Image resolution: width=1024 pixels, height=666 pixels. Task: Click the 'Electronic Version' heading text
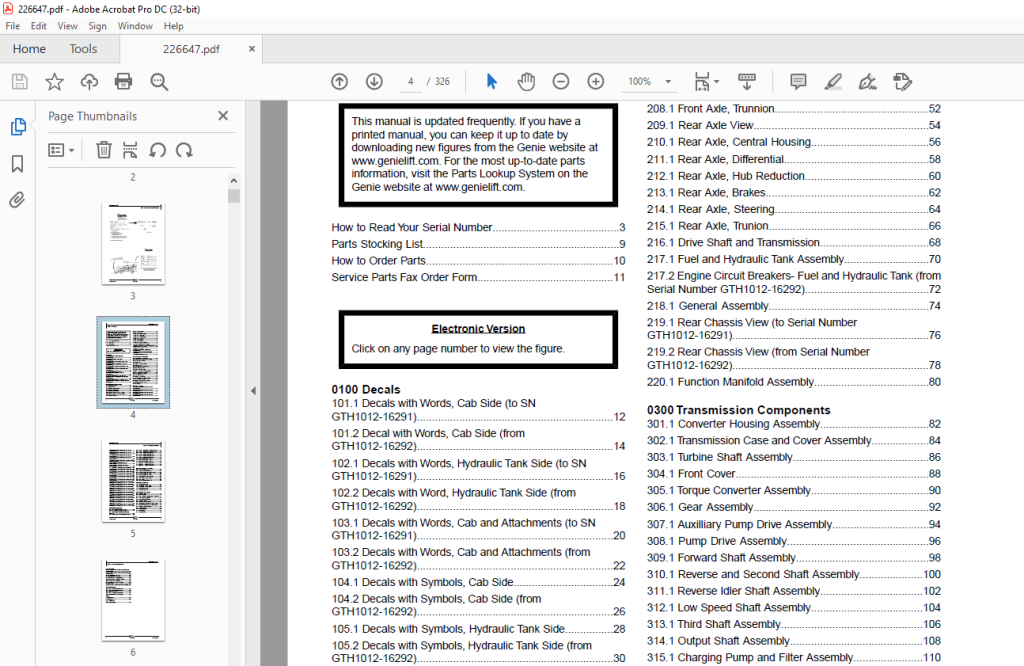click(478, 329)
